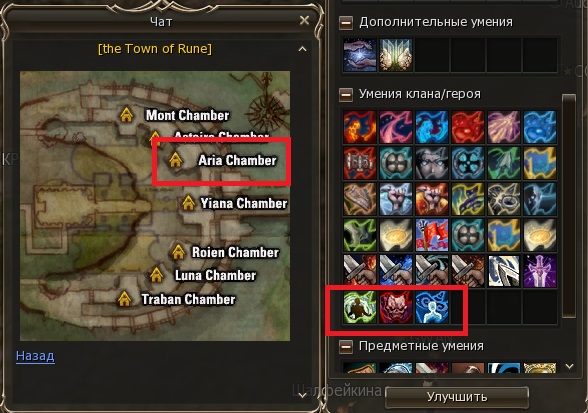Collapse the Дополнительные умения section
This screenshot has width=588, height=413.
click(x=346, y=23)
